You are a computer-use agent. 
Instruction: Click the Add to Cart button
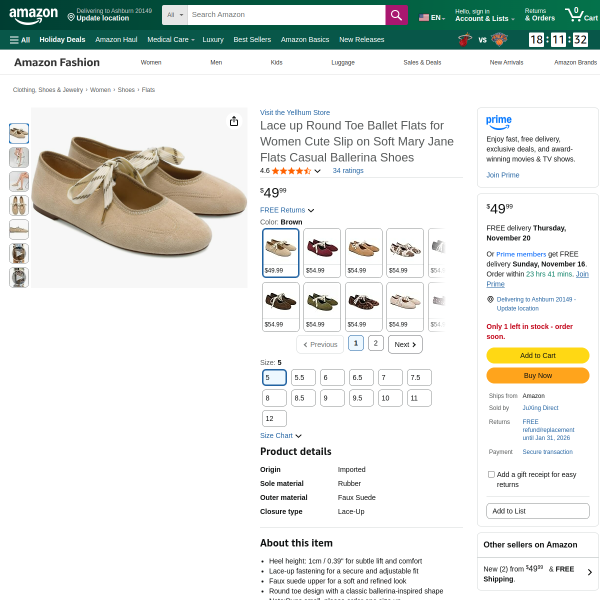click(537, 355)
